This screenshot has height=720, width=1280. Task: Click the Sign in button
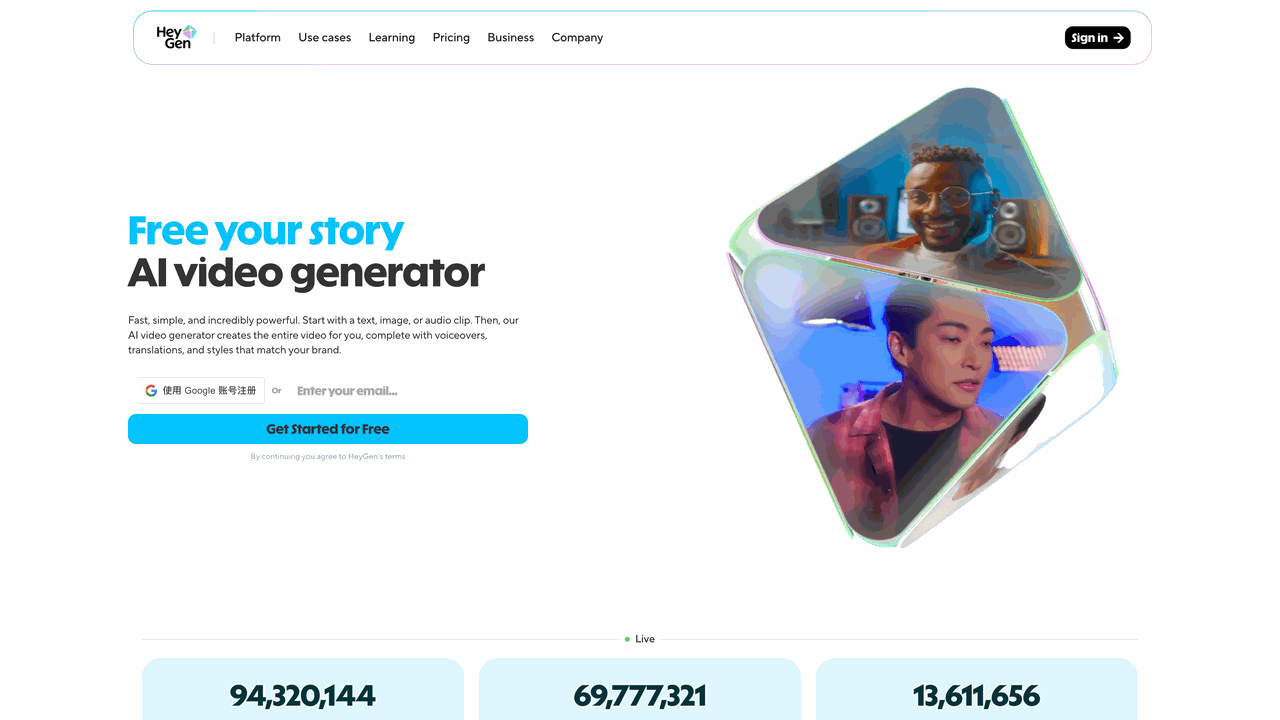pos(1097,38)
